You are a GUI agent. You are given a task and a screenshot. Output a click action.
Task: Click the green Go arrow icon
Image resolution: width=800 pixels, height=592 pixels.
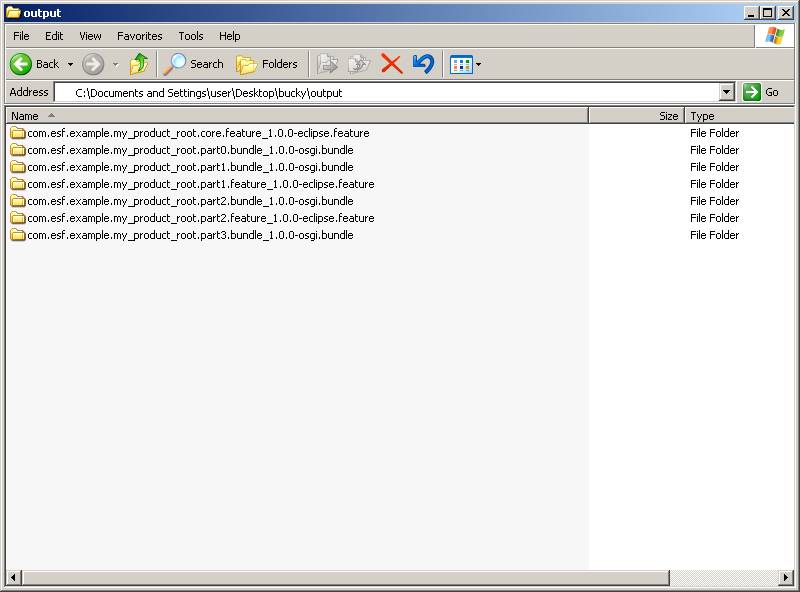(752, 92)
